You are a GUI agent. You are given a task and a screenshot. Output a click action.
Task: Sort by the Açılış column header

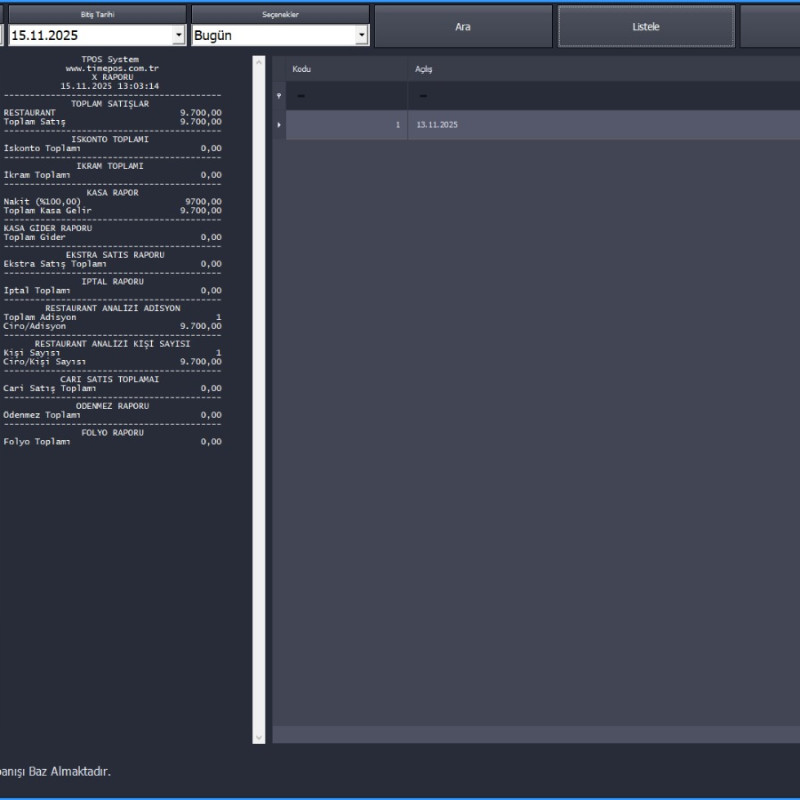[x=600, y=69]
